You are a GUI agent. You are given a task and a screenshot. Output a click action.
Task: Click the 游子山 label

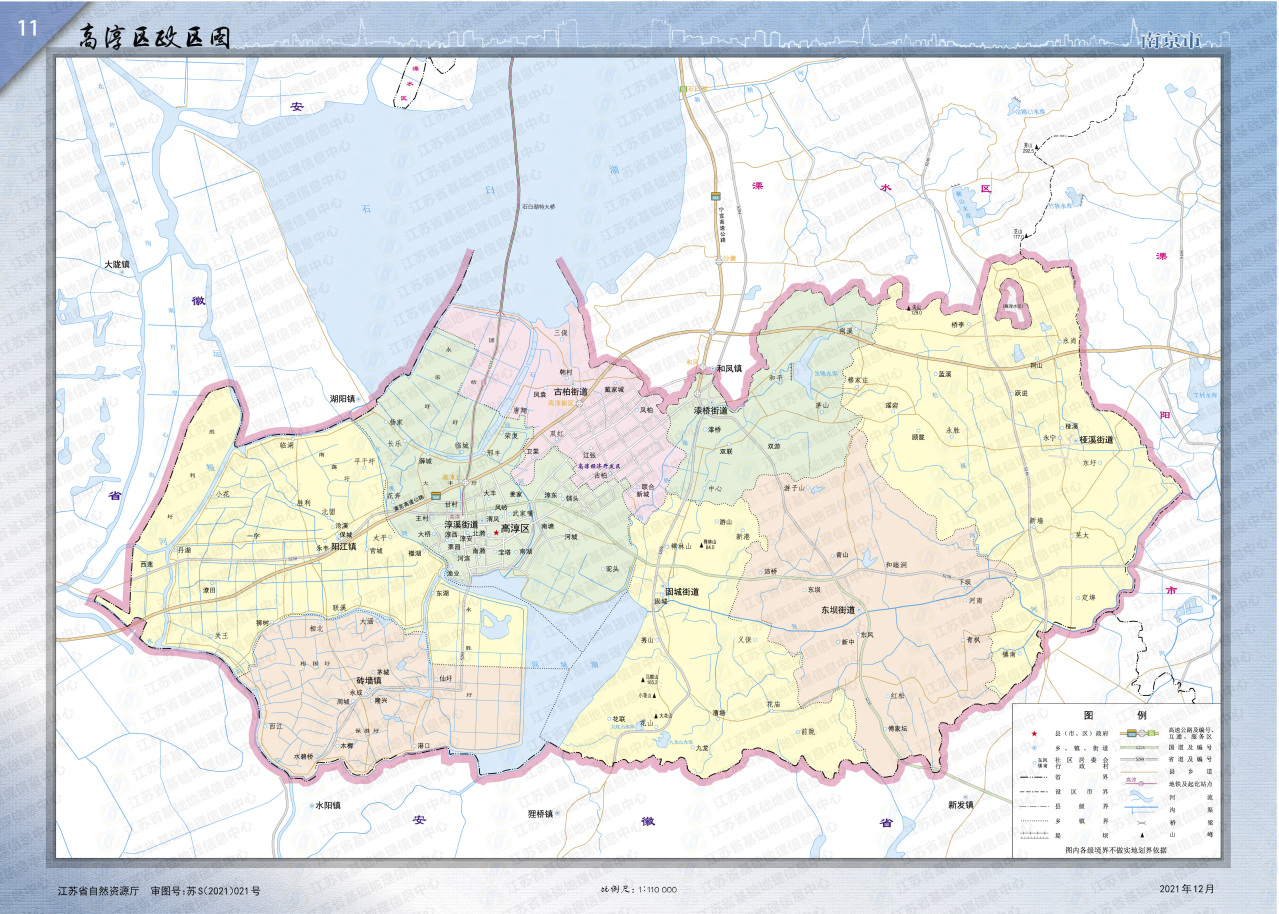tap(795, 488)
